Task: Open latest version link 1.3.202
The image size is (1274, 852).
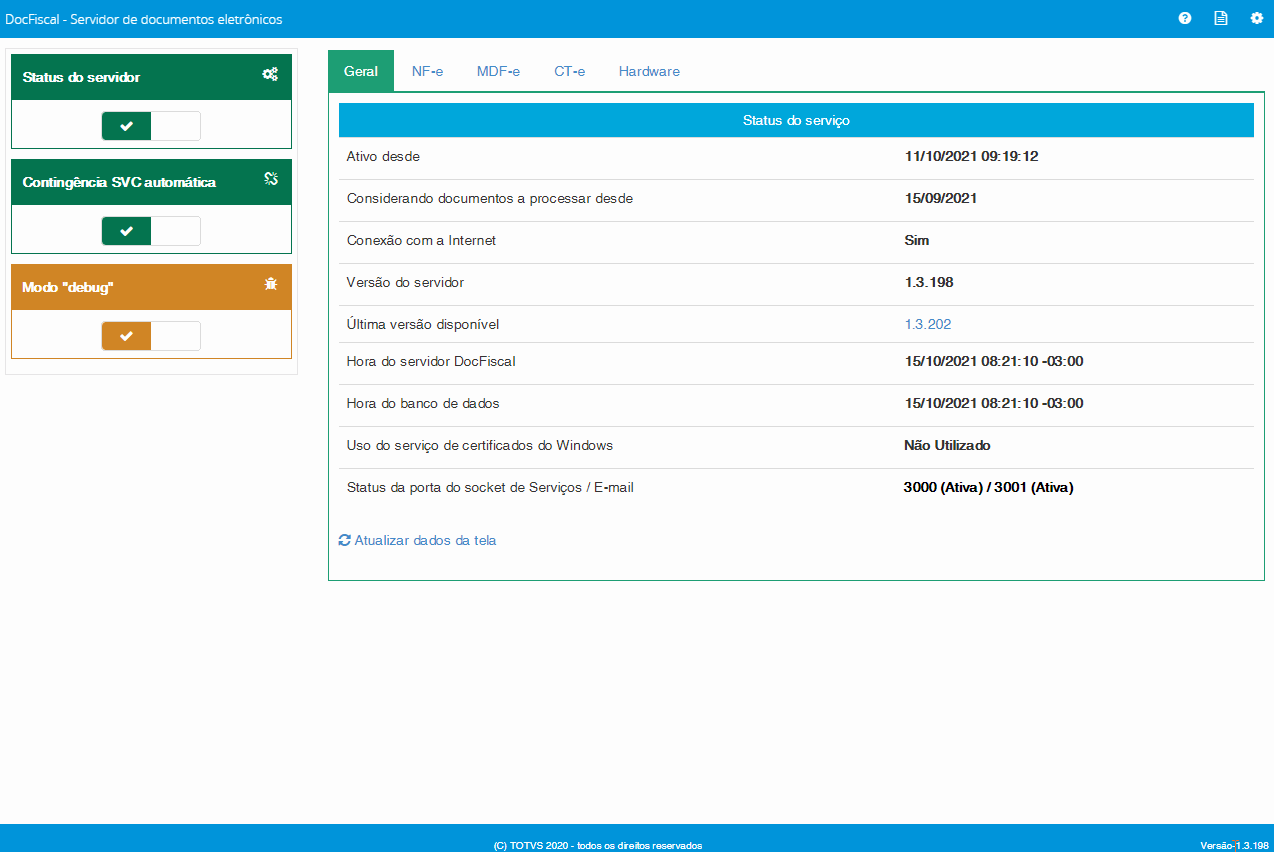Action: coord(928,324)
